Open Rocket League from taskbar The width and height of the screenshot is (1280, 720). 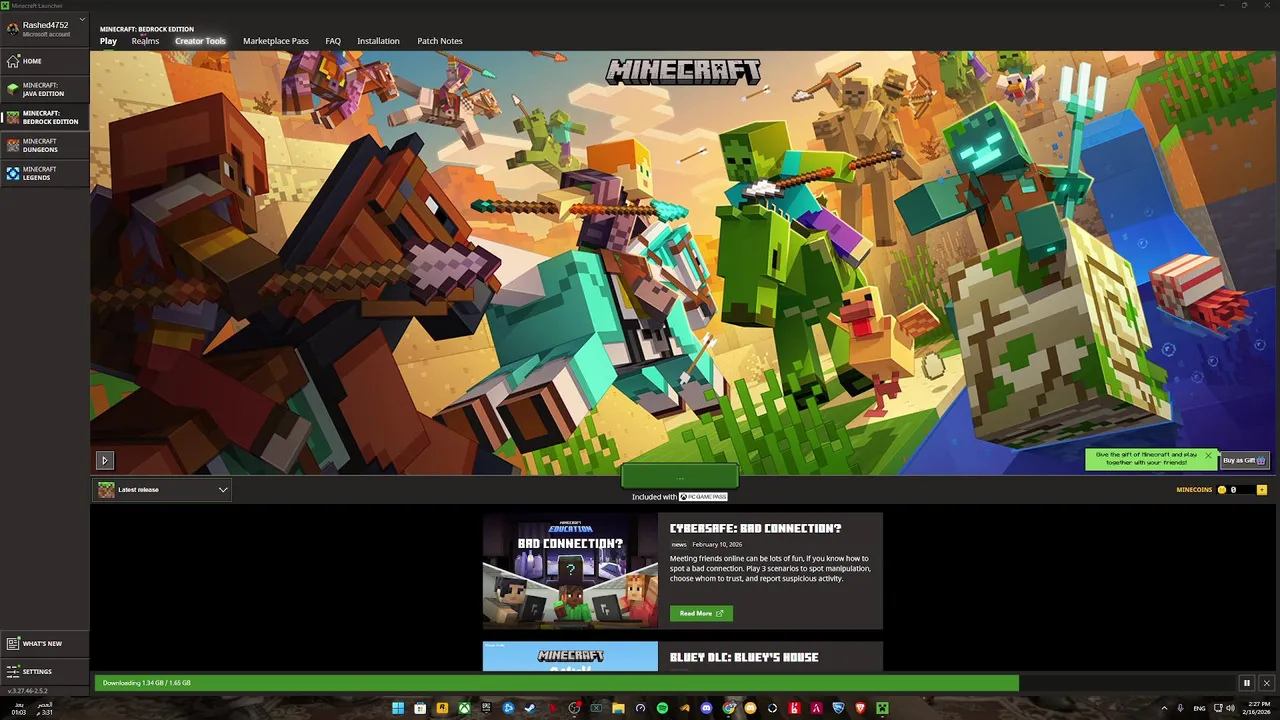point(839,708)
